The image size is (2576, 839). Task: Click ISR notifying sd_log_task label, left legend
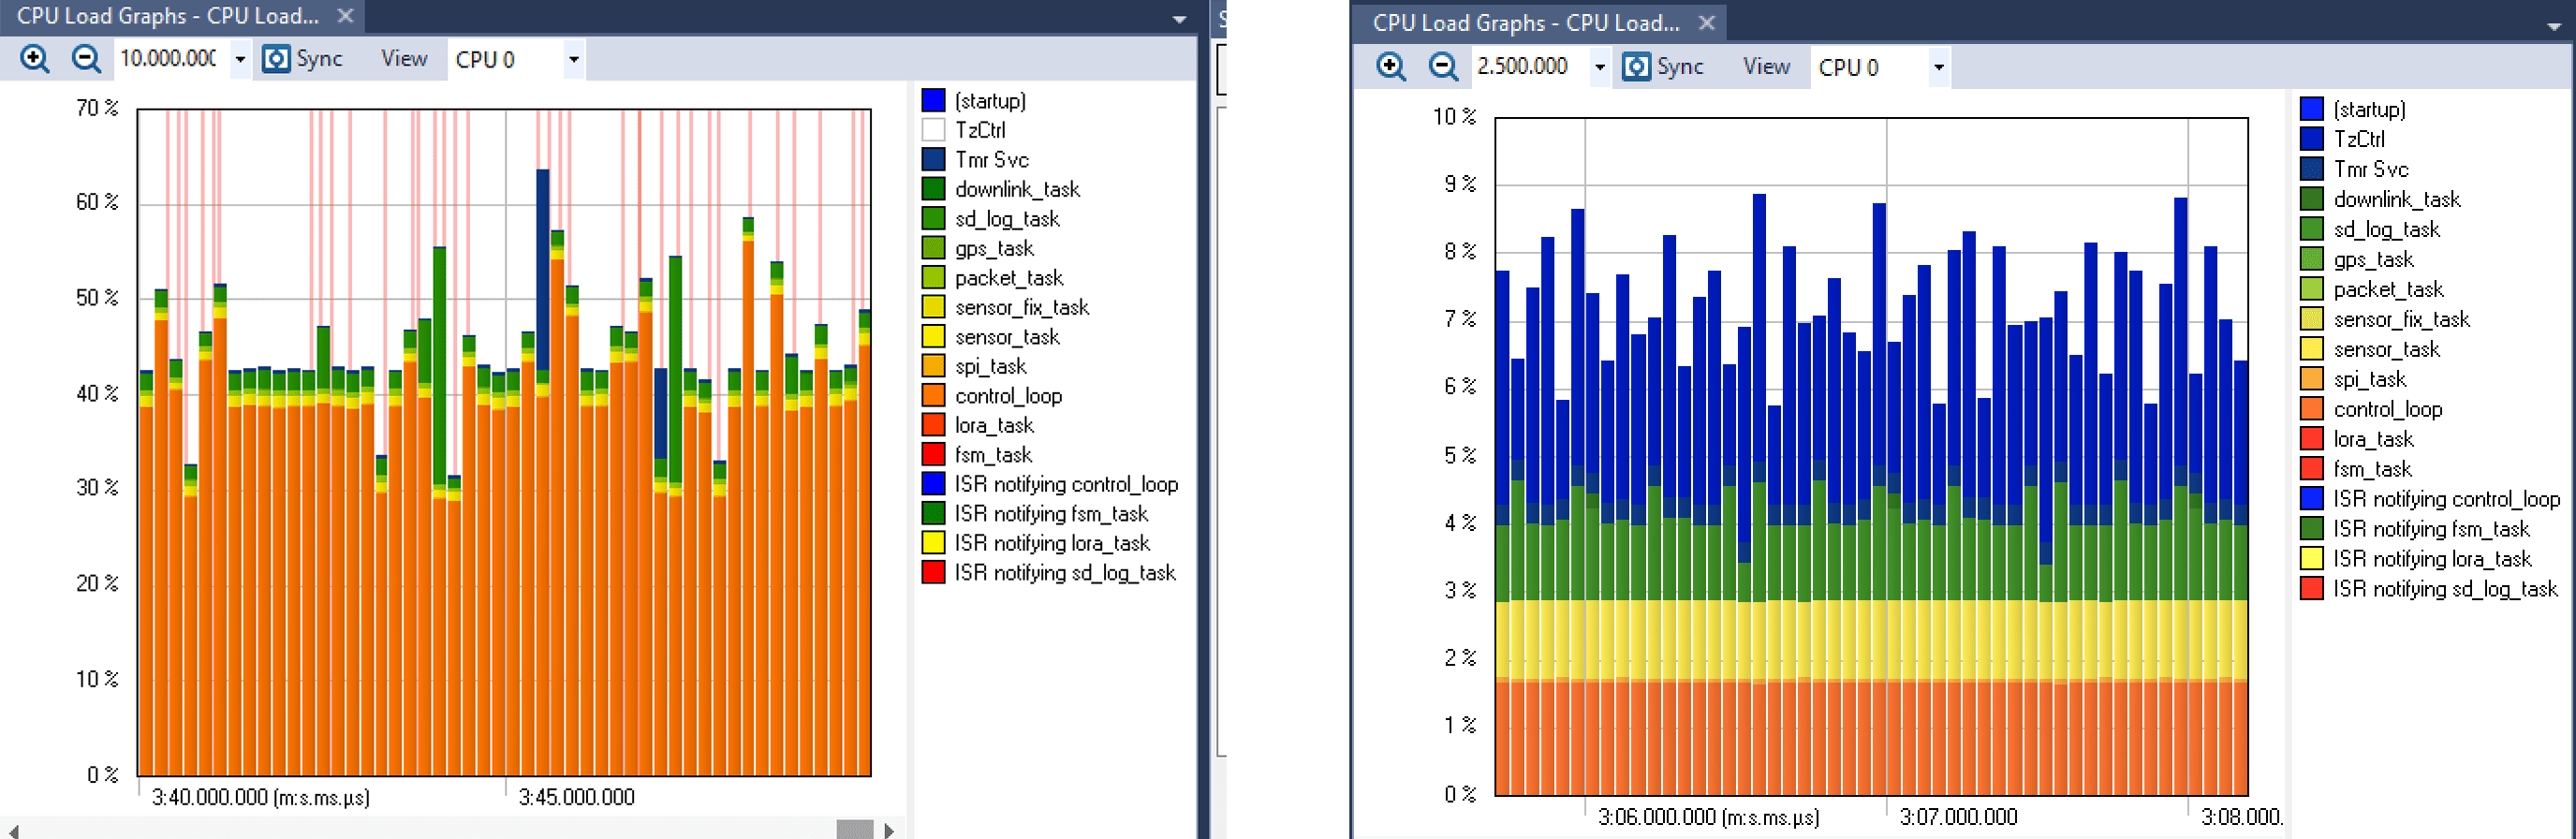click(1065, 572)
